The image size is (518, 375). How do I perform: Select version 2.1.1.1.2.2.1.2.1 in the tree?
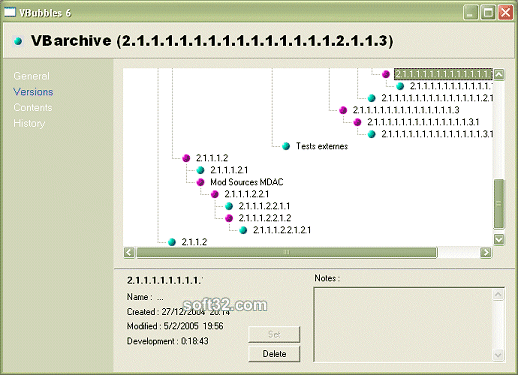pos(282,230)
